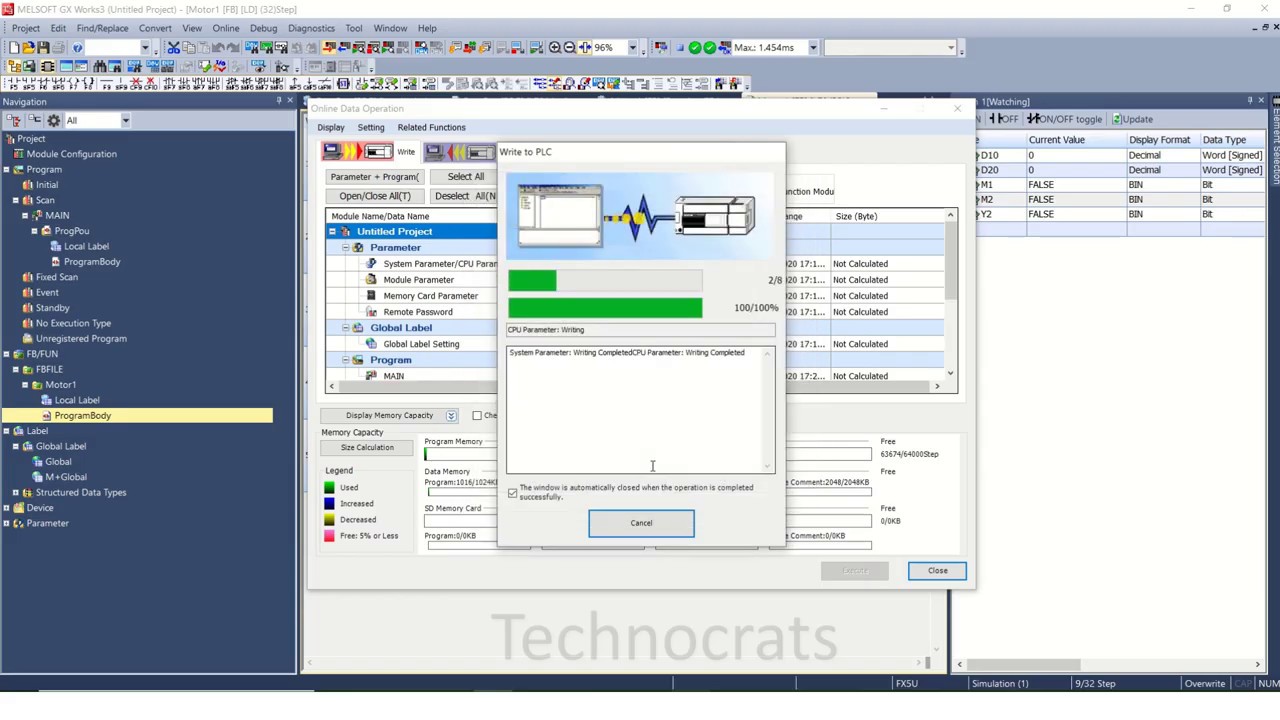Click the Global Label Setting row icon
The height and width of the screenshot is (720, 1280).
pos(371,344)
